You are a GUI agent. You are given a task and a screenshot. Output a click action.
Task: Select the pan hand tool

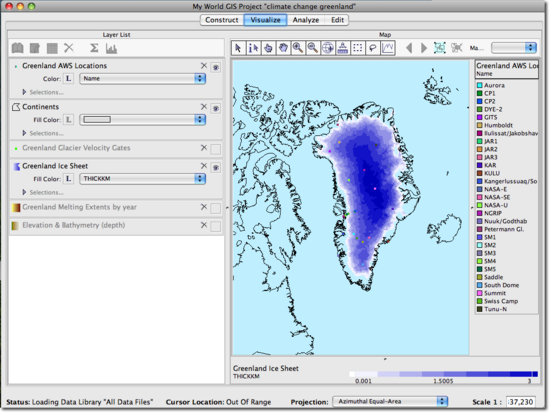click(x=283, y=48)
